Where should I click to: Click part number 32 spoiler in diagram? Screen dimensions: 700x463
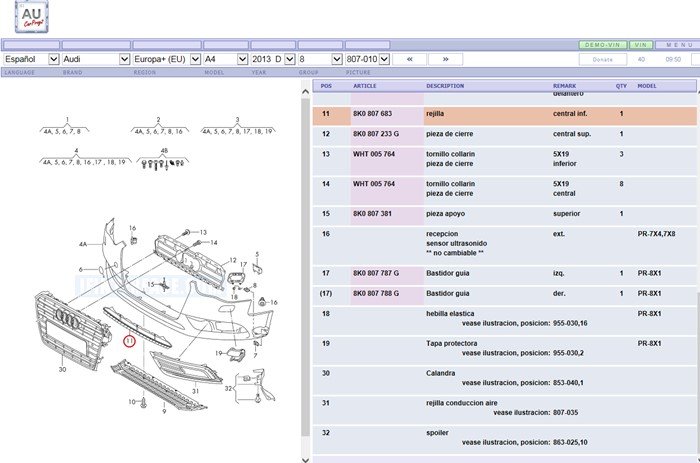[228, 388]
